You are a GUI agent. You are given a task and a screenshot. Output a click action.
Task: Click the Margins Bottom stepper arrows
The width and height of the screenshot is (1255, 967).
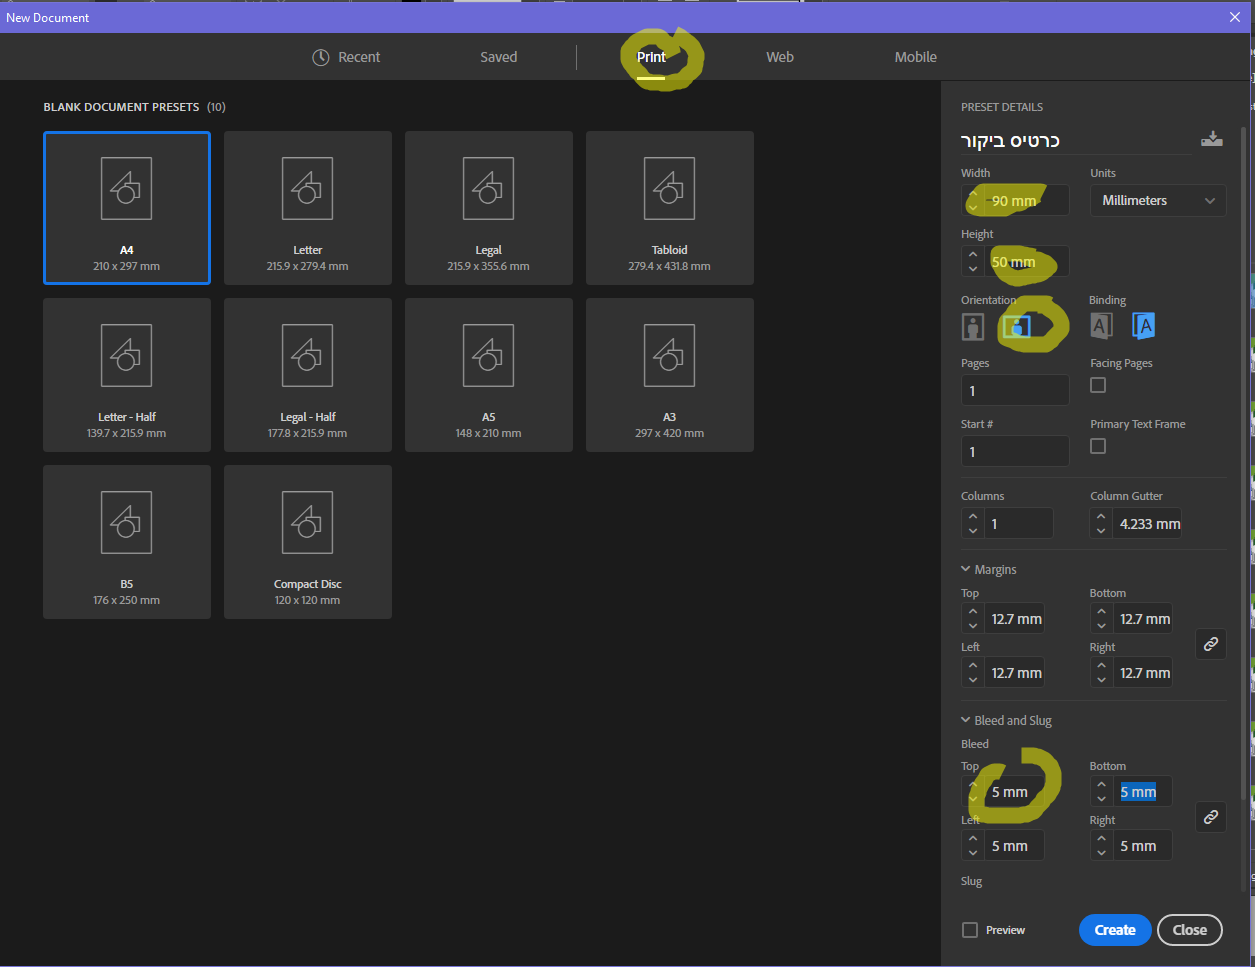(1101, 619)
